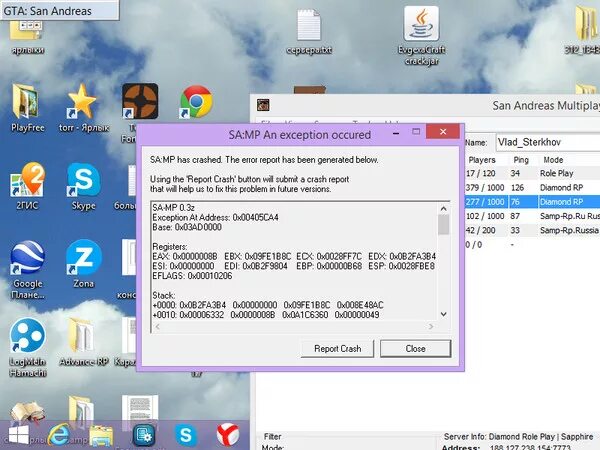Open Yandex browser from taskbar

pos(228,435)
